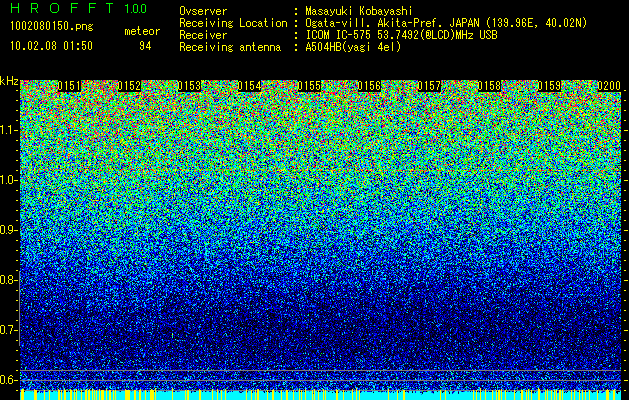
Task: Click the 0.7 frequency axis label
Action: tap(8, 330)
